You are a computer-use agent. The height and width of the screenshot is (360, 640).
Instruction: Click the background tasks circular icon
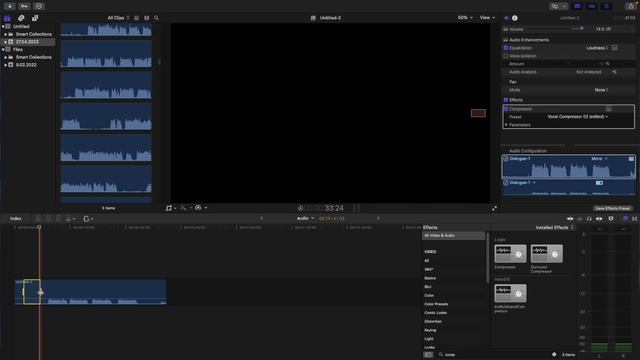point(39,6)
